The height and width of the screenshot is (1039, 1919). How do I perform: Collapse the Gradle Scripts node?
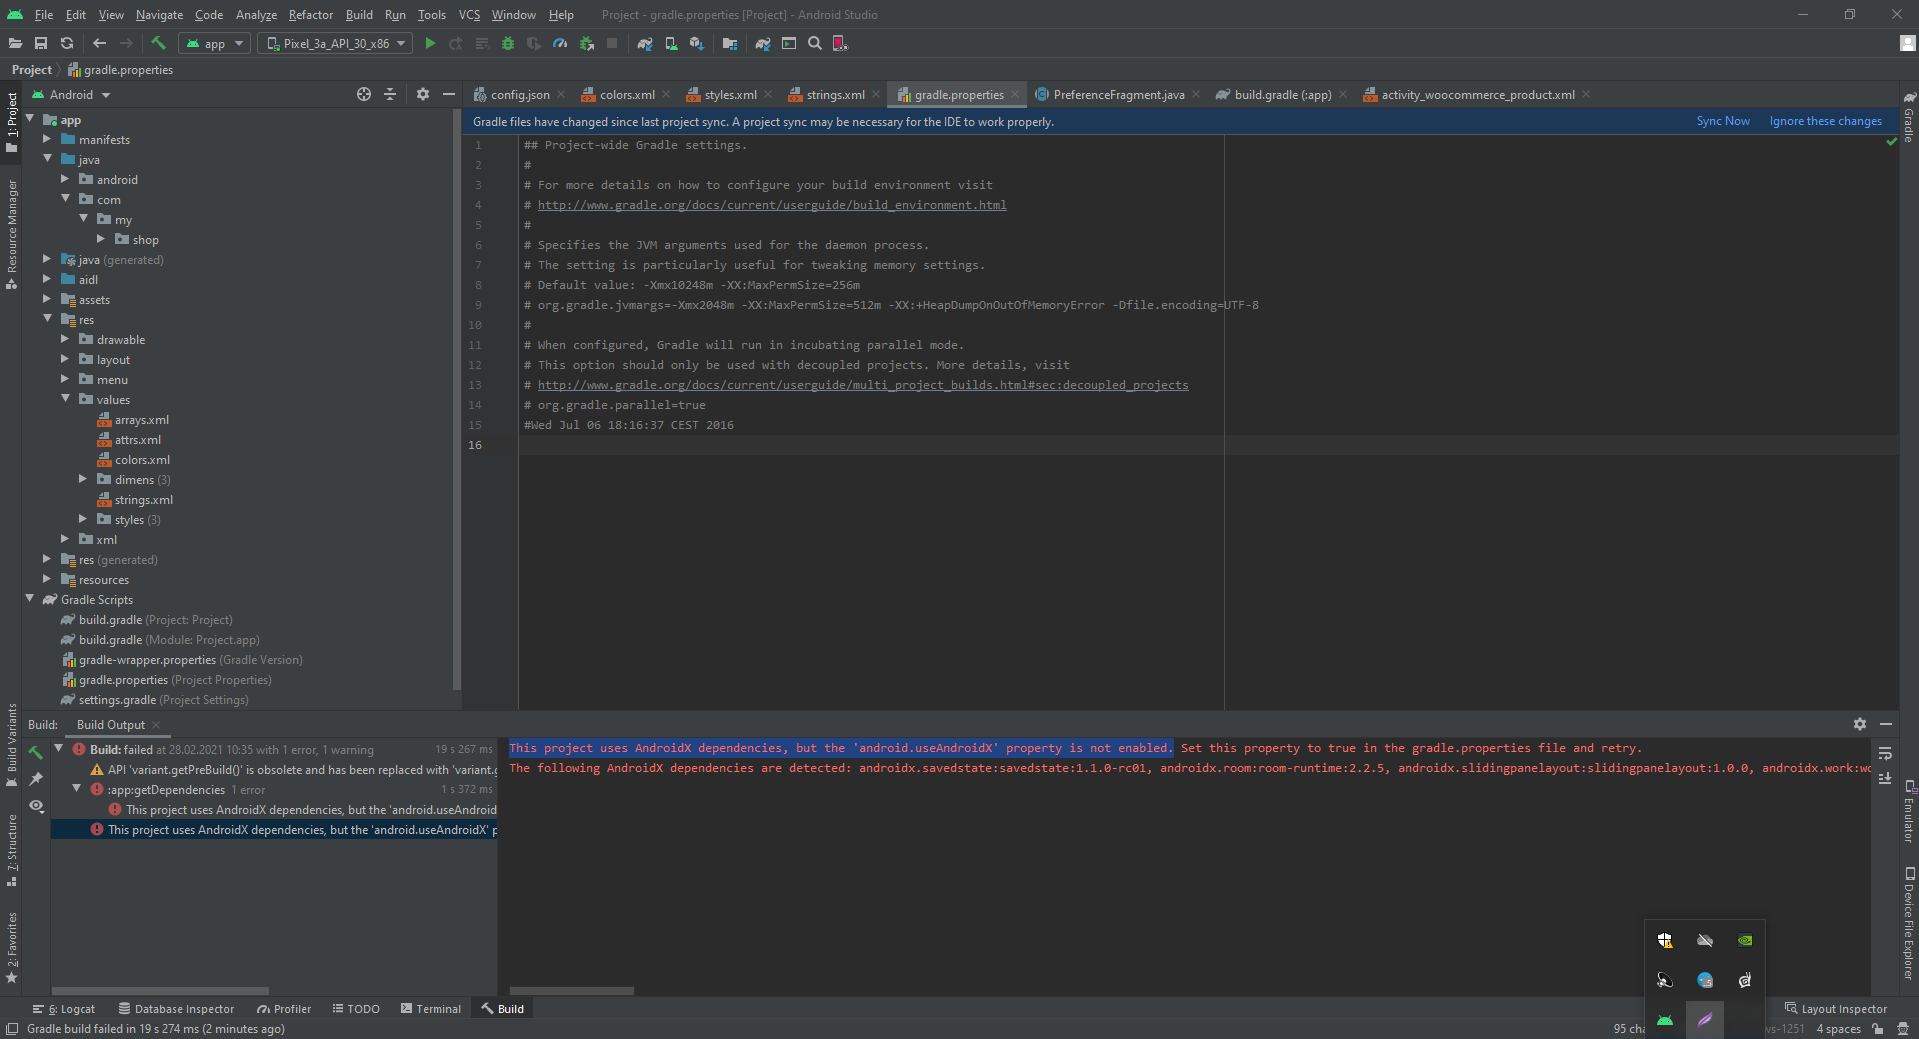29,599
